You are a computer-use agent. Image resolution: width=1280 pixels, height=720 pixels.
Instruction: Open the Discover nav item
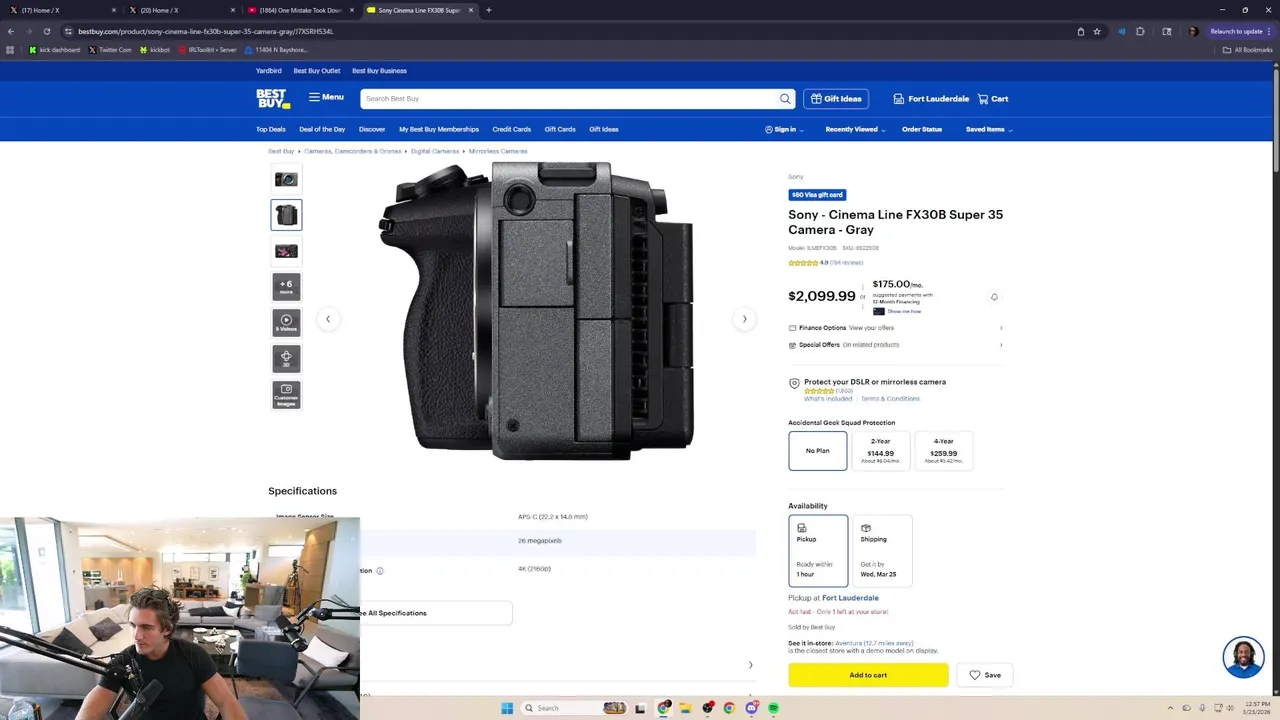pyautogui.click(x=372, y=129)
